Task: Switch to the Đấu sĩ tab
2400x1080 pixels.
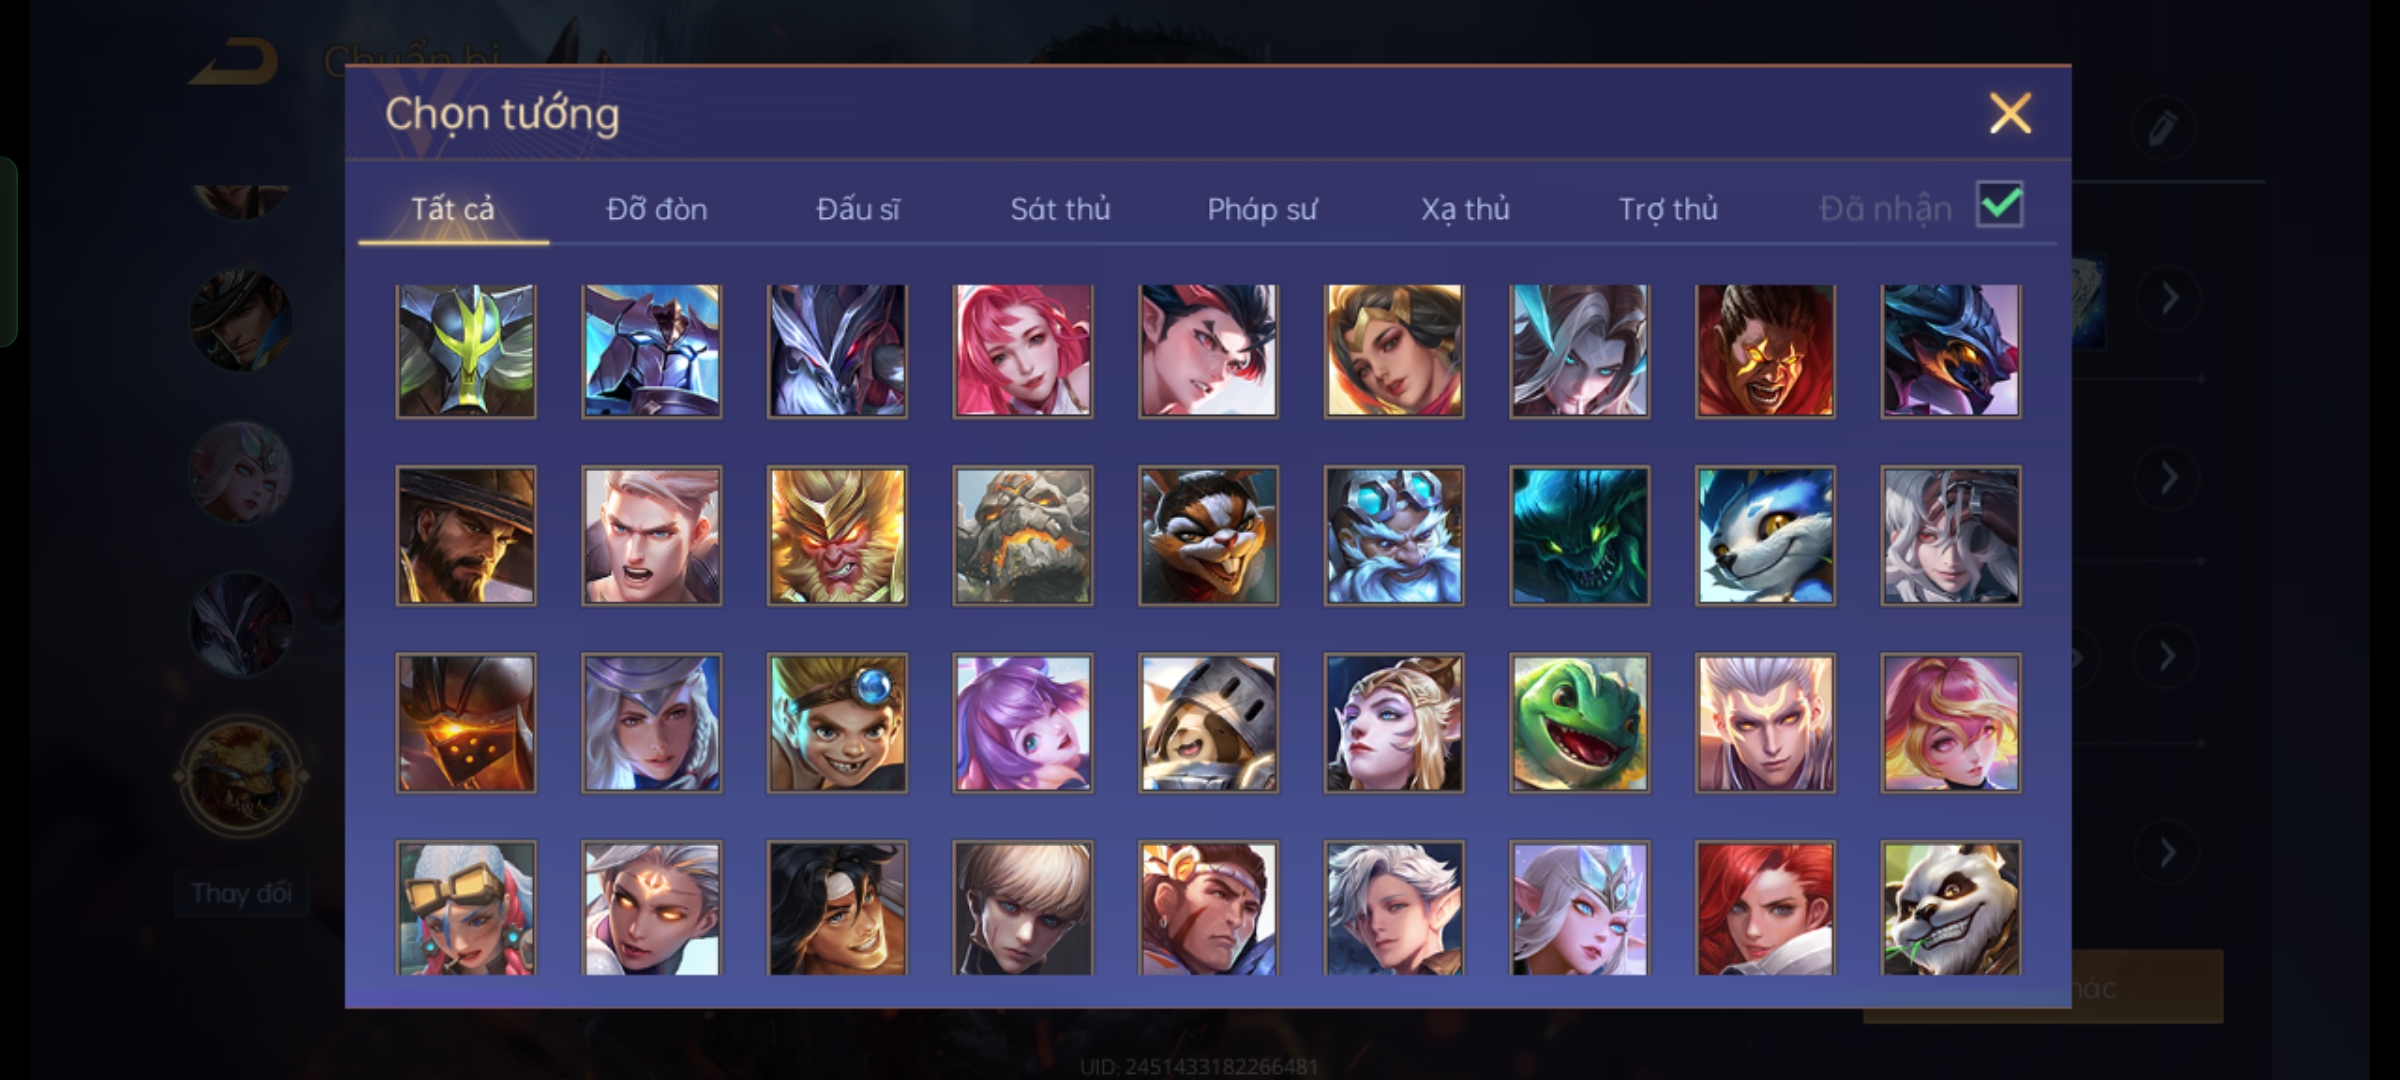Action: pos(858,209)
